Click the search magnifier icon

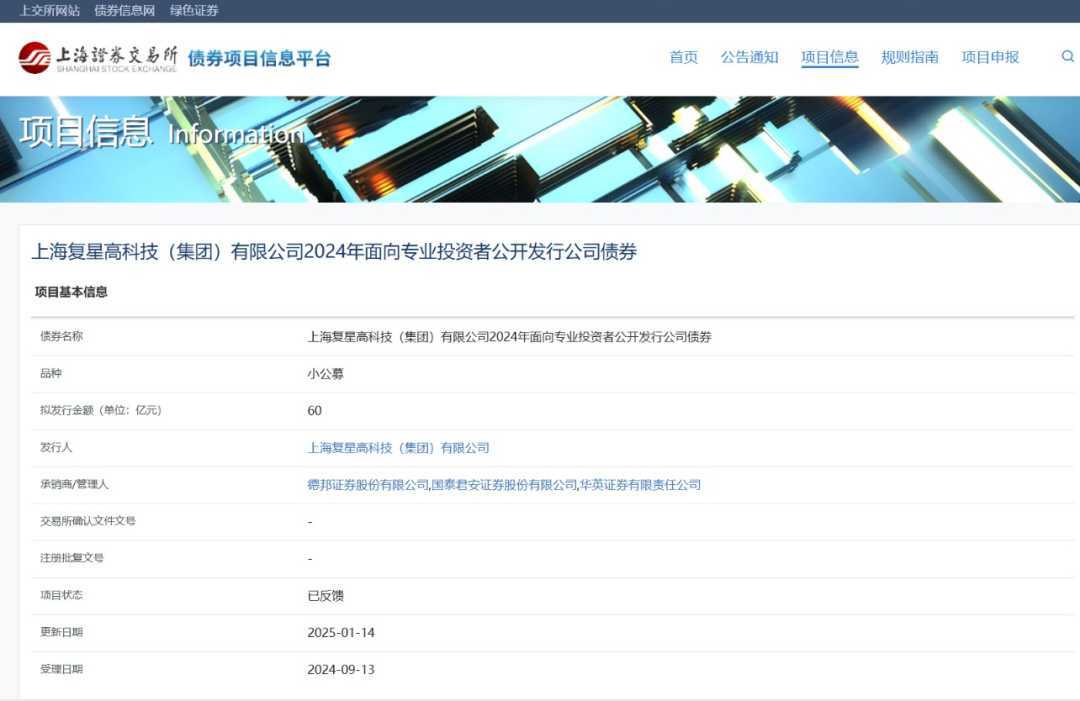1067,57
